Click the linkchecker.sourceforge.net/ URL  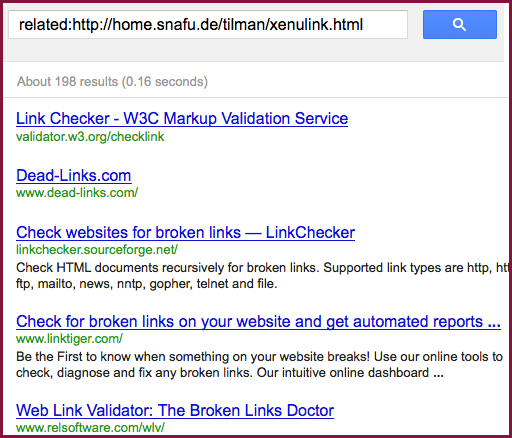[x=97, y=249]
